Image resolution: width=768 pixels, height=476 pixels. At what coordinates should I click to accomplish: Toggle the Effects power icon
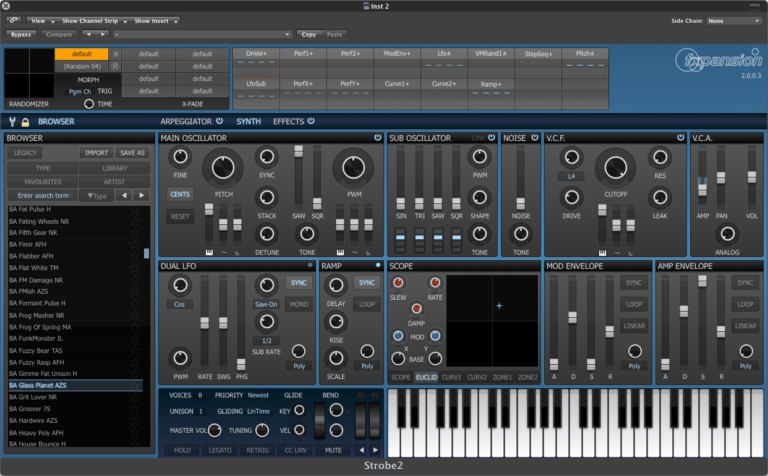(311, 121)
